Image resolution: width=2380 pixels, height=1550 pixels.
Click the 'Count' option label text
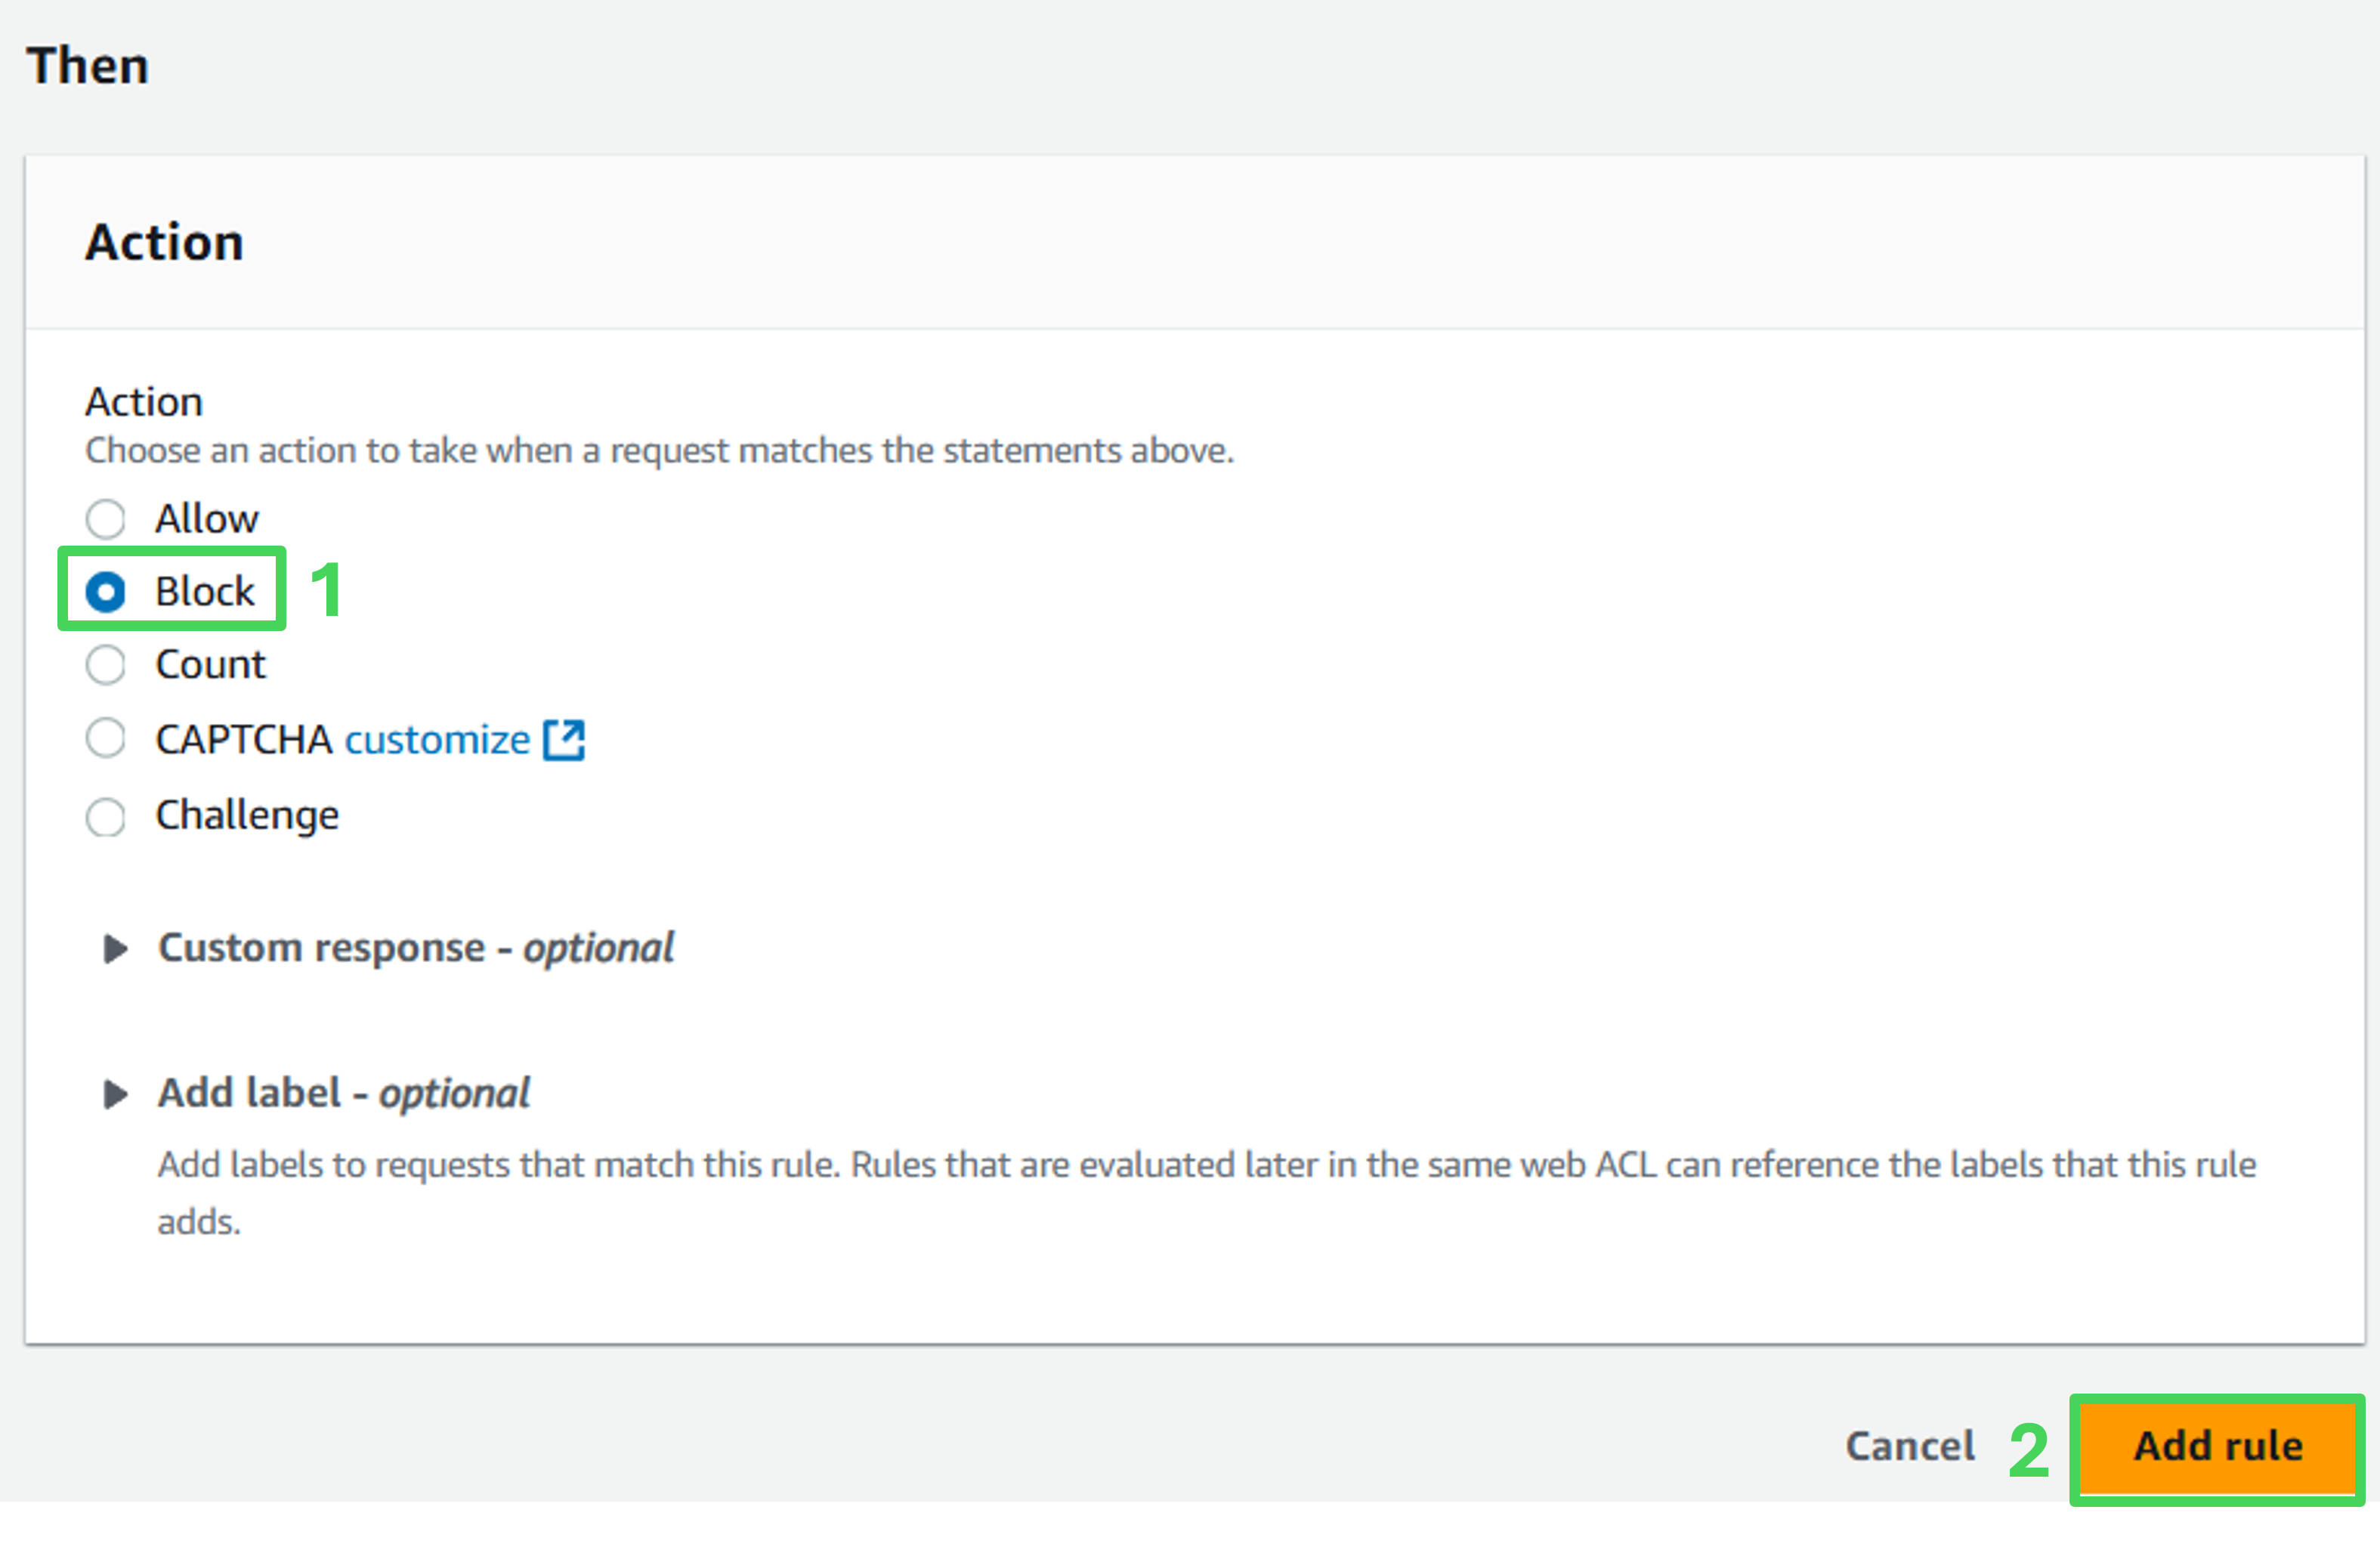(210, 665)
